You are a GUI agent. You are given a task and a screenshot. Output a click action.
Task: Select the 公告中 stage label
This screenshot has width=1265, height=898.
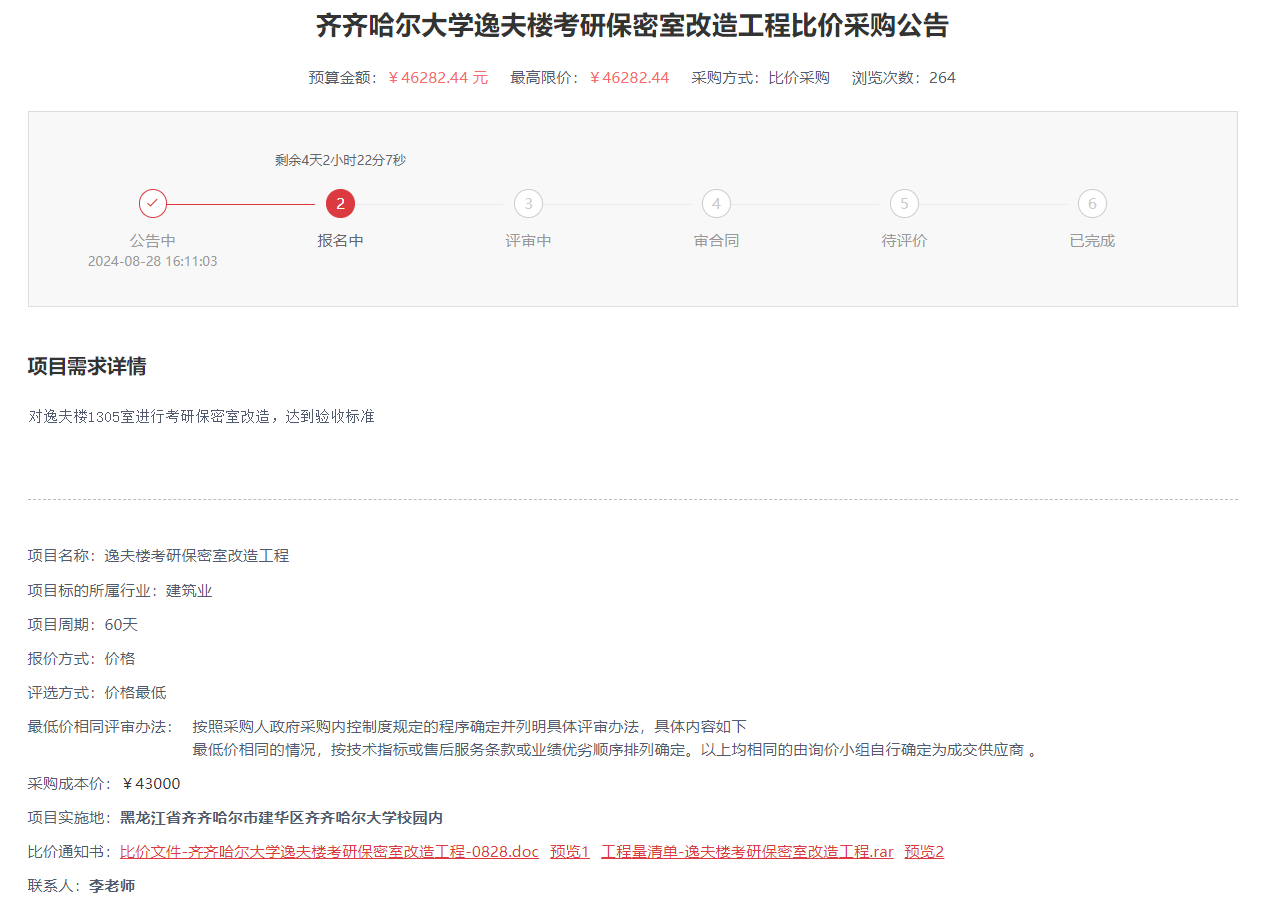pyautogui.click(x=153, y=241)
